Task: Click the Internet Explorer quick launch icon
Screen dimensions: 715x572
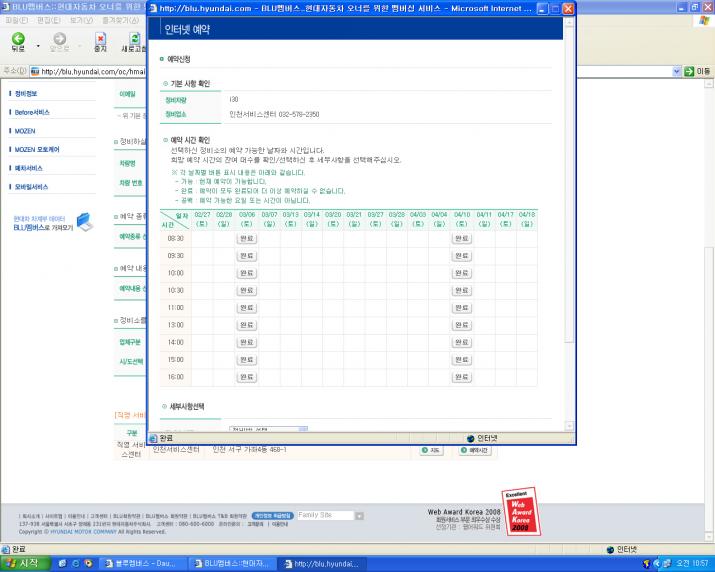Action: click(x=76, y=564)
